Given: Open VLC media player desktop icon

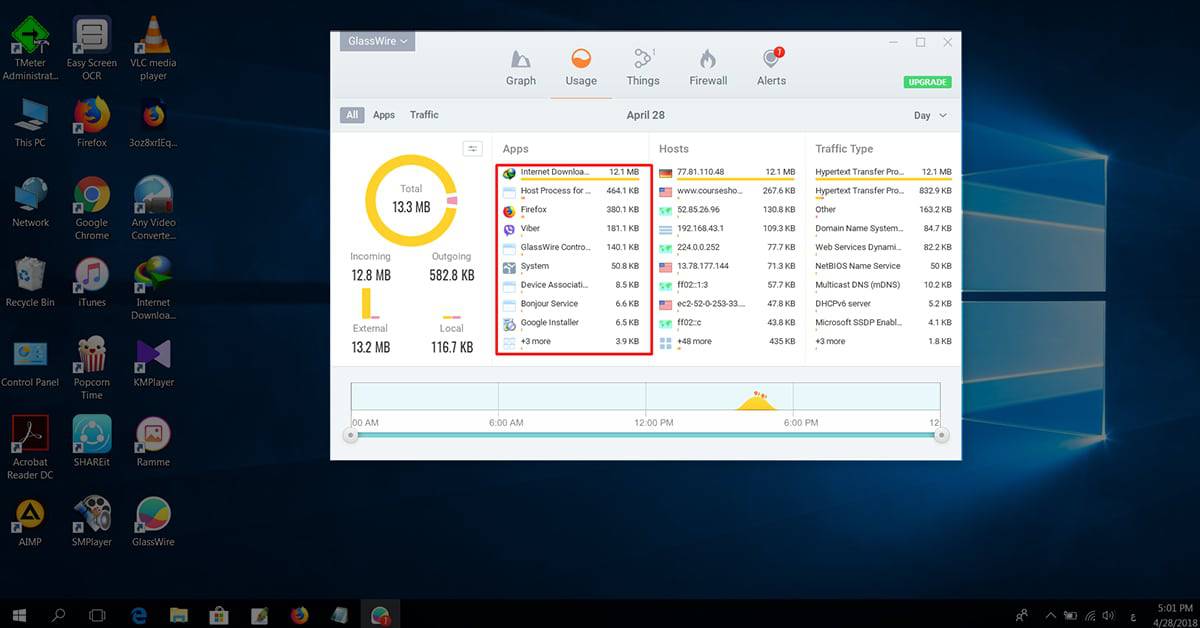Looking at the screenshot, I should pyautogui.click(x=153, y=49).
